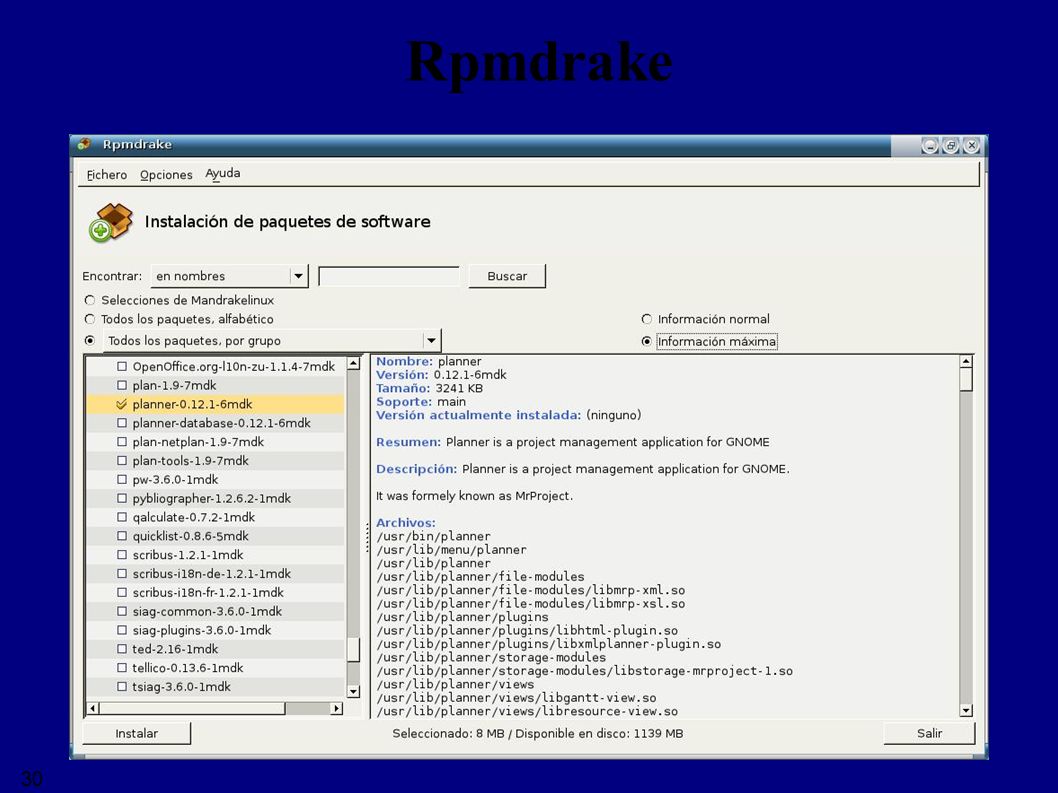Select 'Selecciones de Mandrakelinux' radio button
The image size is (1058, 793).
pos(90,300)
